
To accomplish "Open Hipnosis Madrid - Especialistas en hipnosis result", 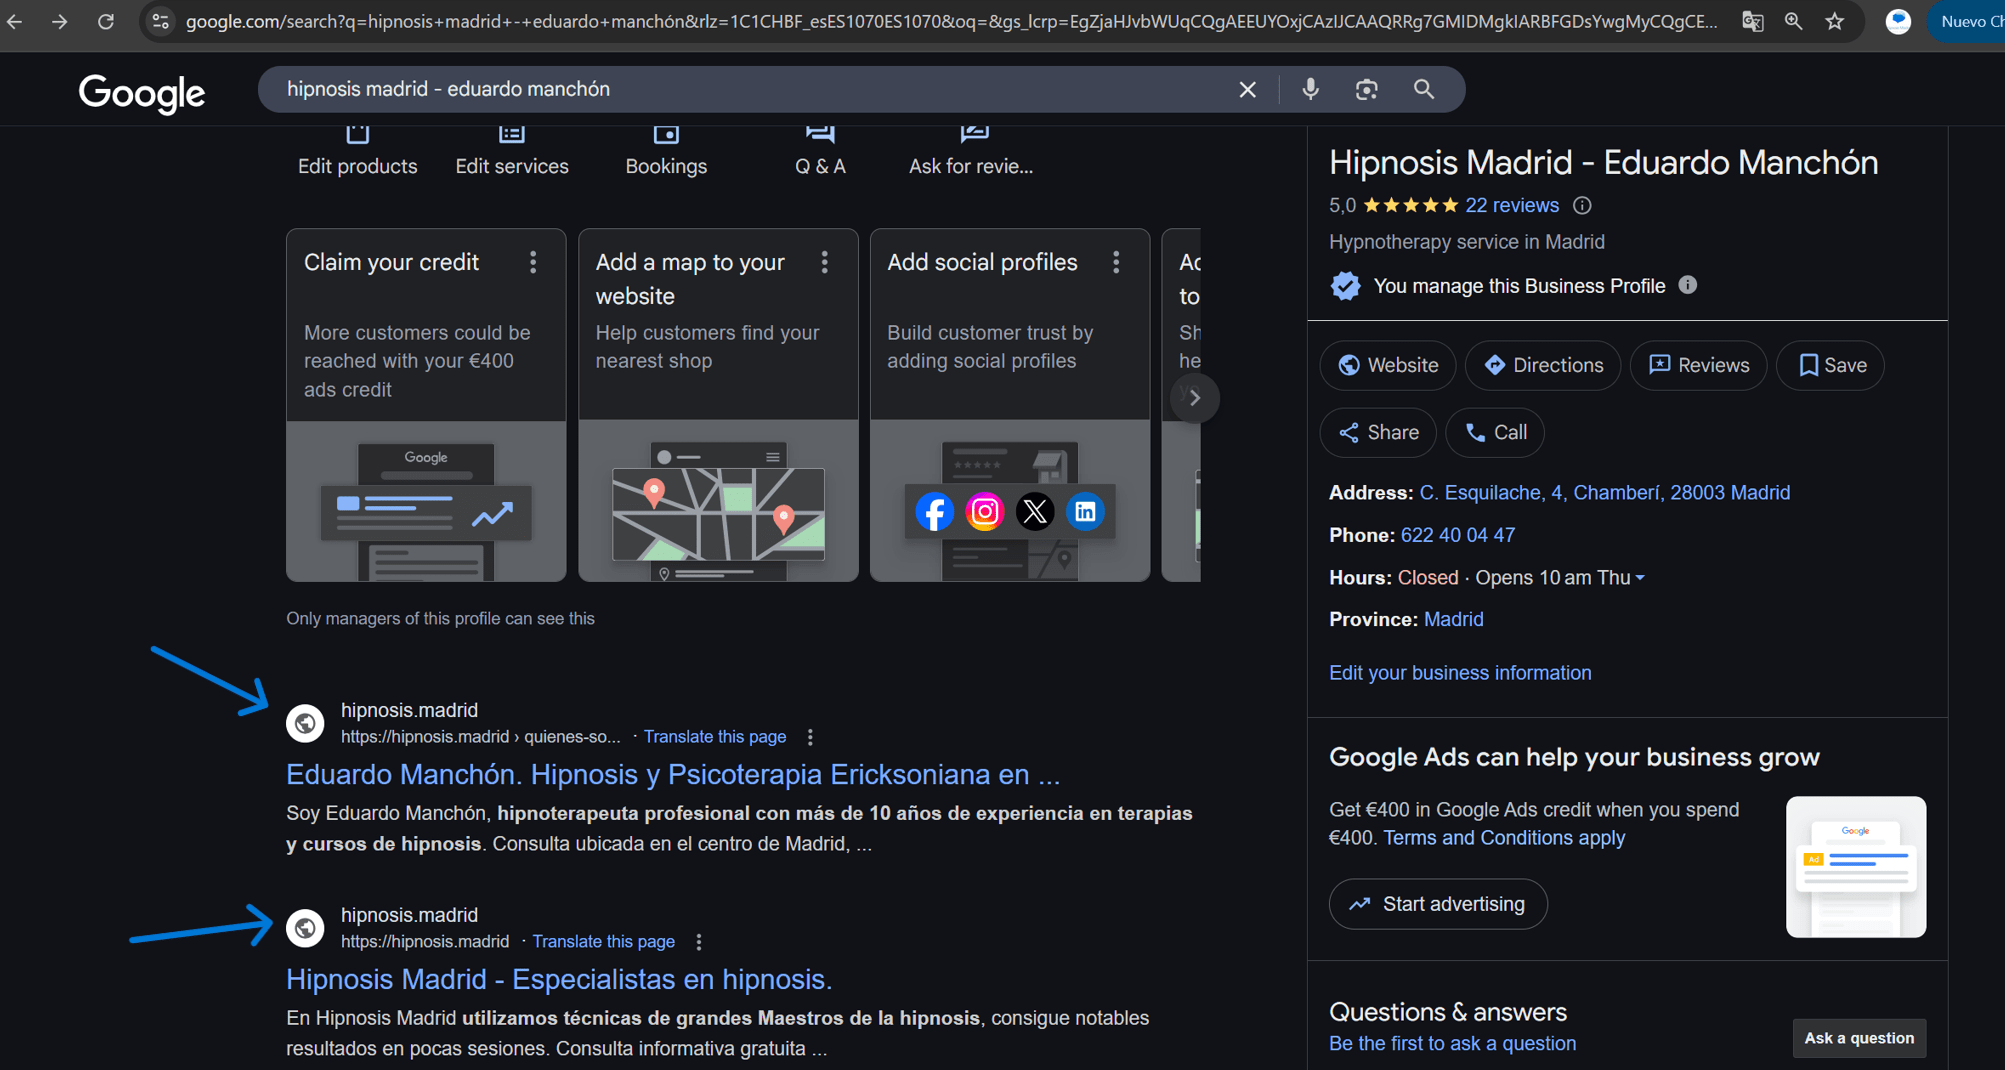I will point(559,980).
